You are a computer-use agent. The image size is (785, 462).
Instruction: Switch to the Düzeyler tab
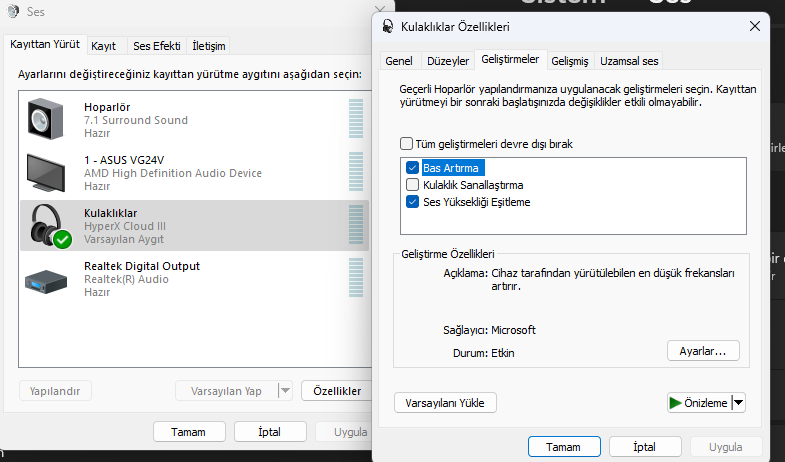446,61
